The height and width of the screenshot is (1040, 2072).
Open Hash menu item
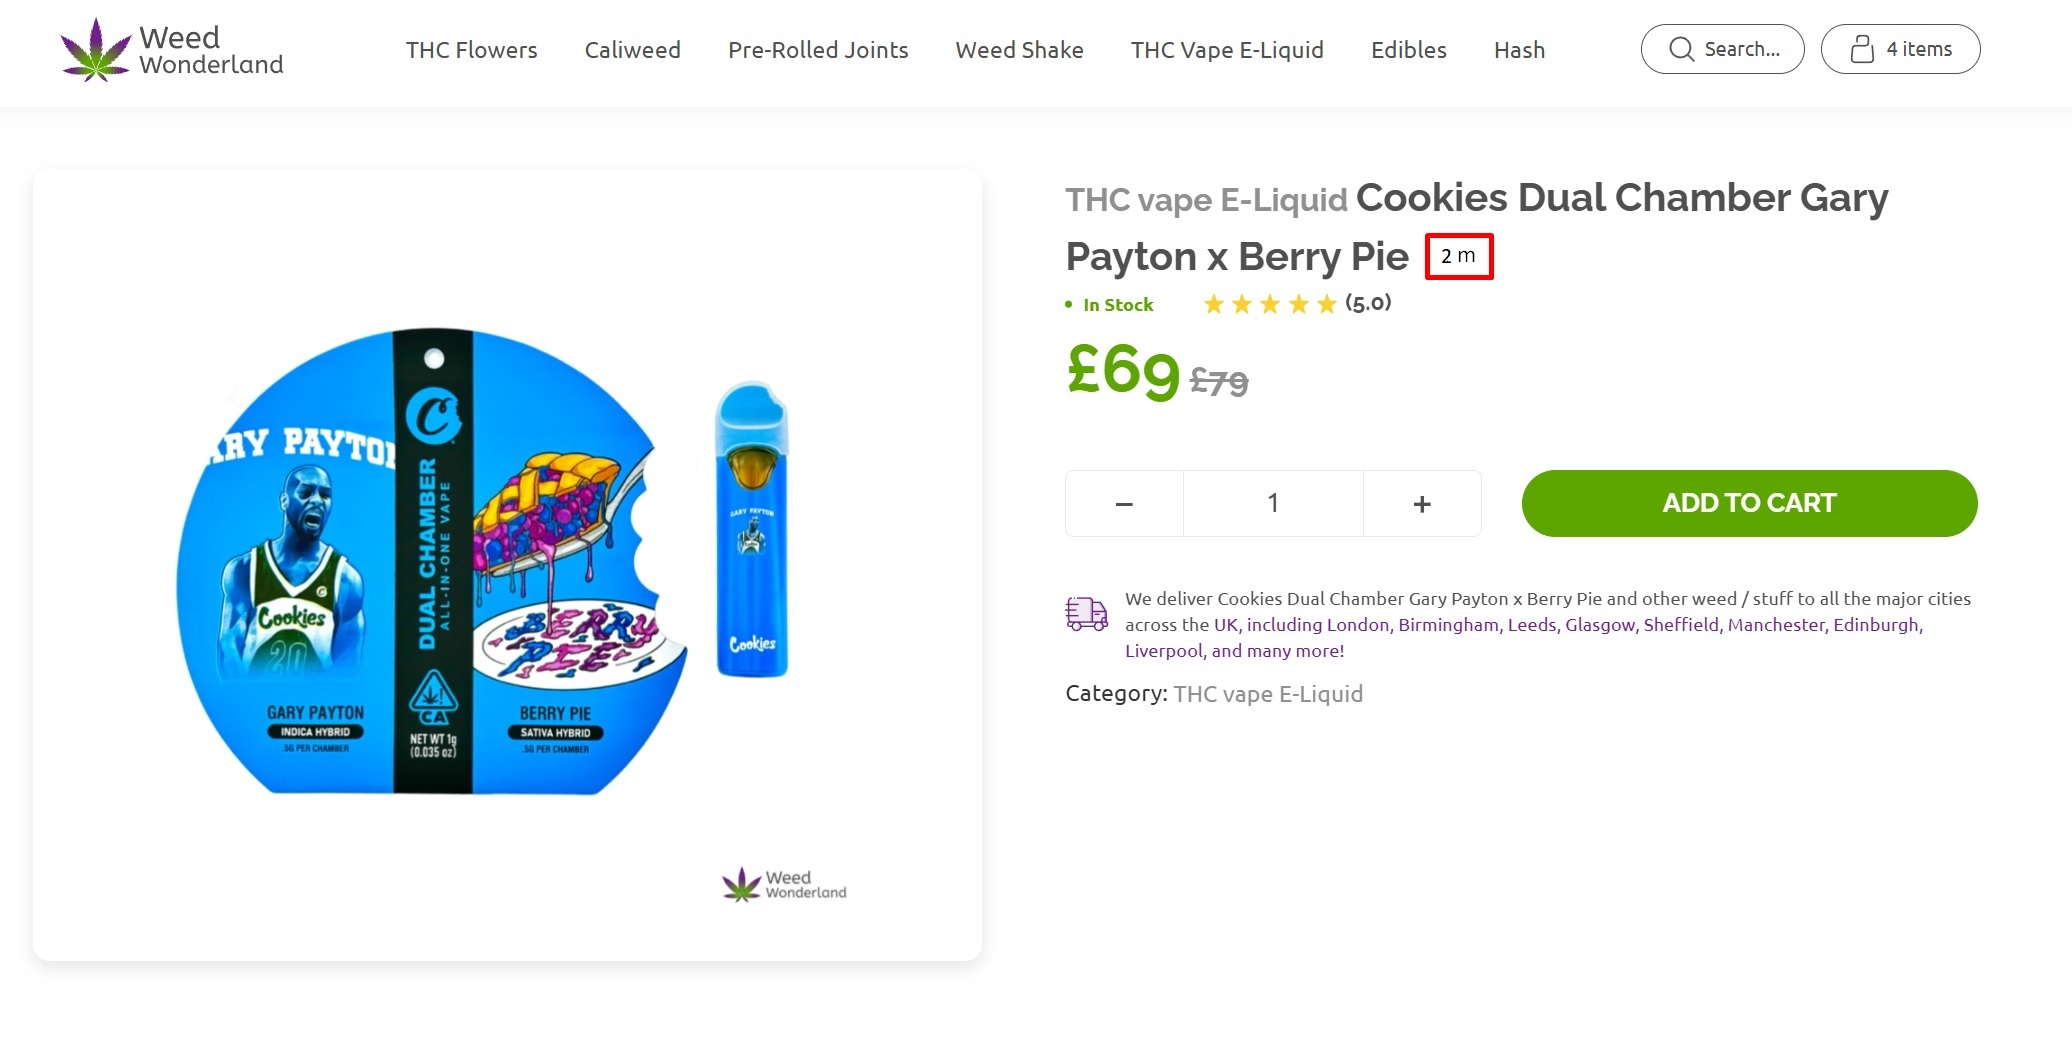click(1519, 50)
